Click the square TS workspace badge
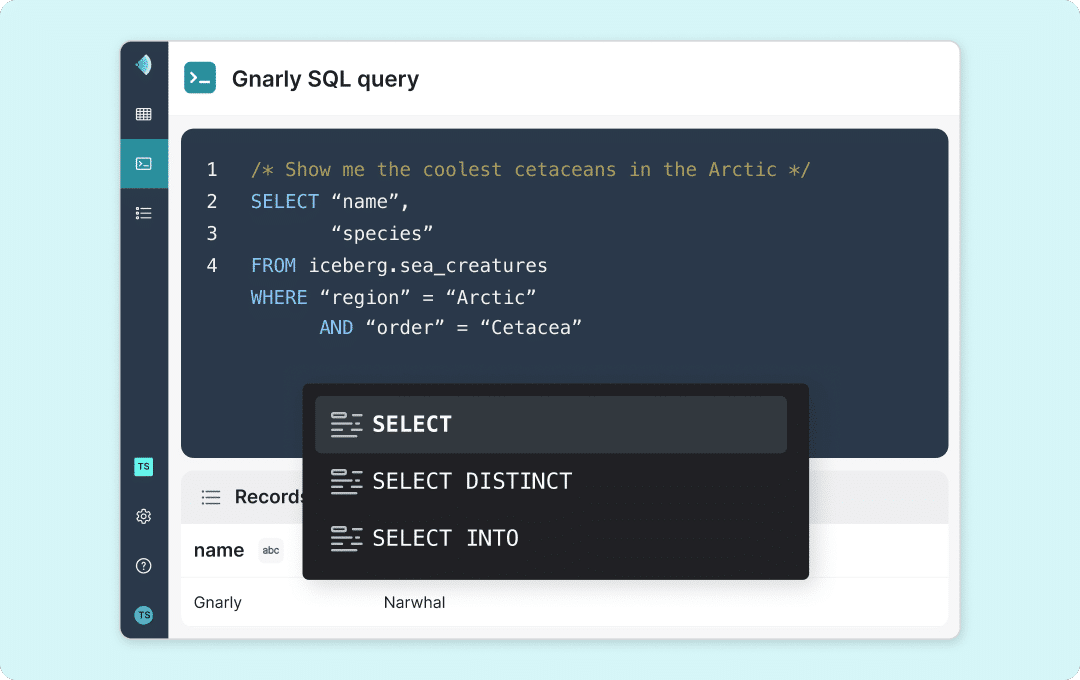 click(x=143, y=466)
